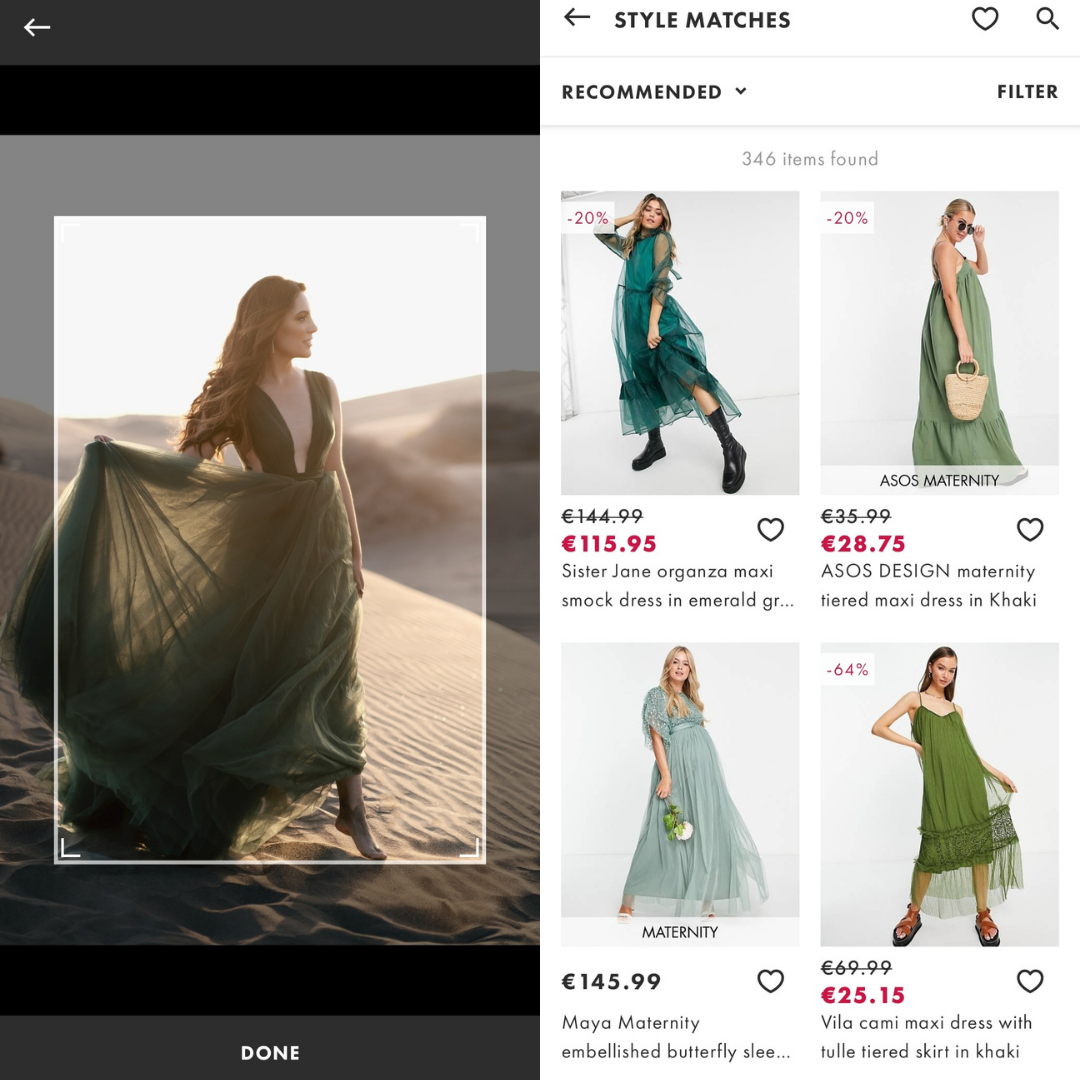This screenshot has height=1080, width=1080.
Task: Expand the sort options chevron
Action: point(740,91)
